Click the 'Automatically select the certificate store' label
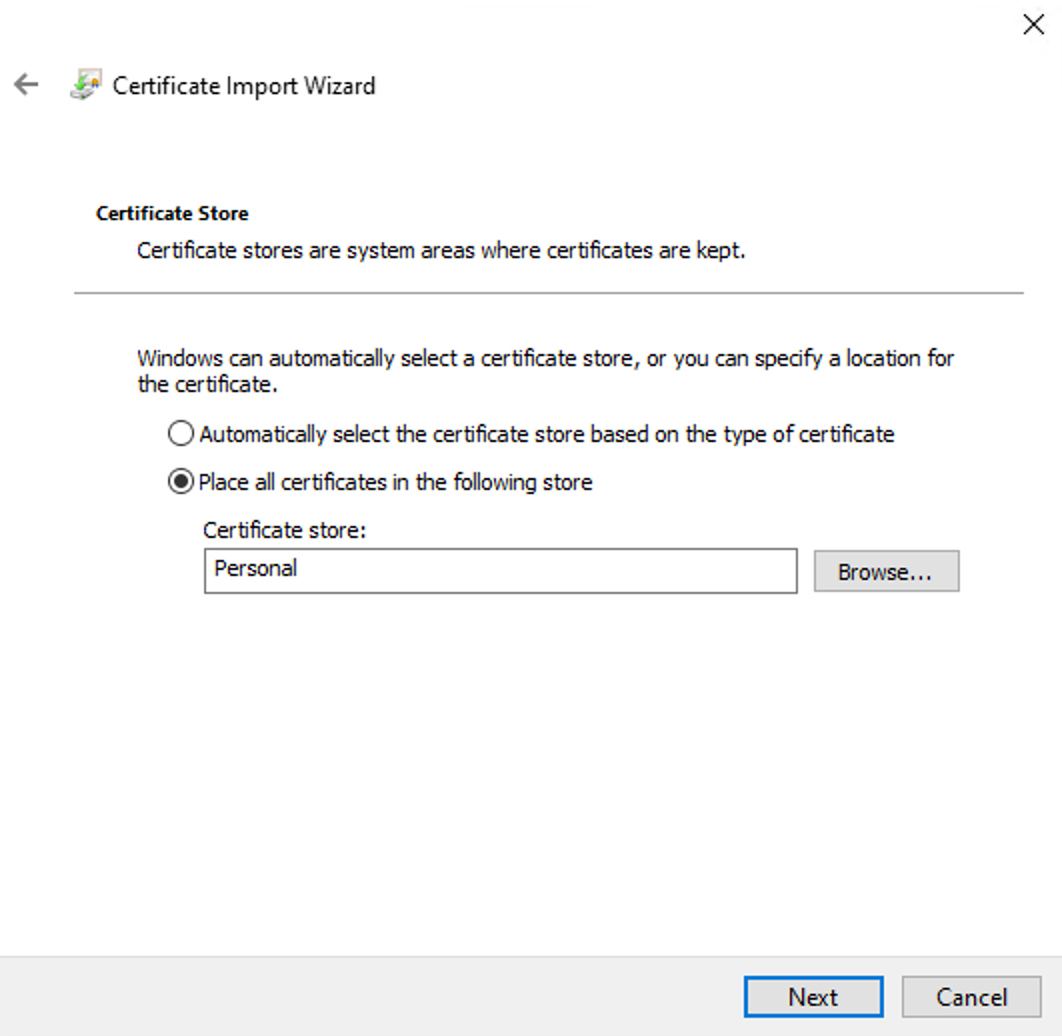This screenshot has width=1062, height=1036. pos(546,434)
